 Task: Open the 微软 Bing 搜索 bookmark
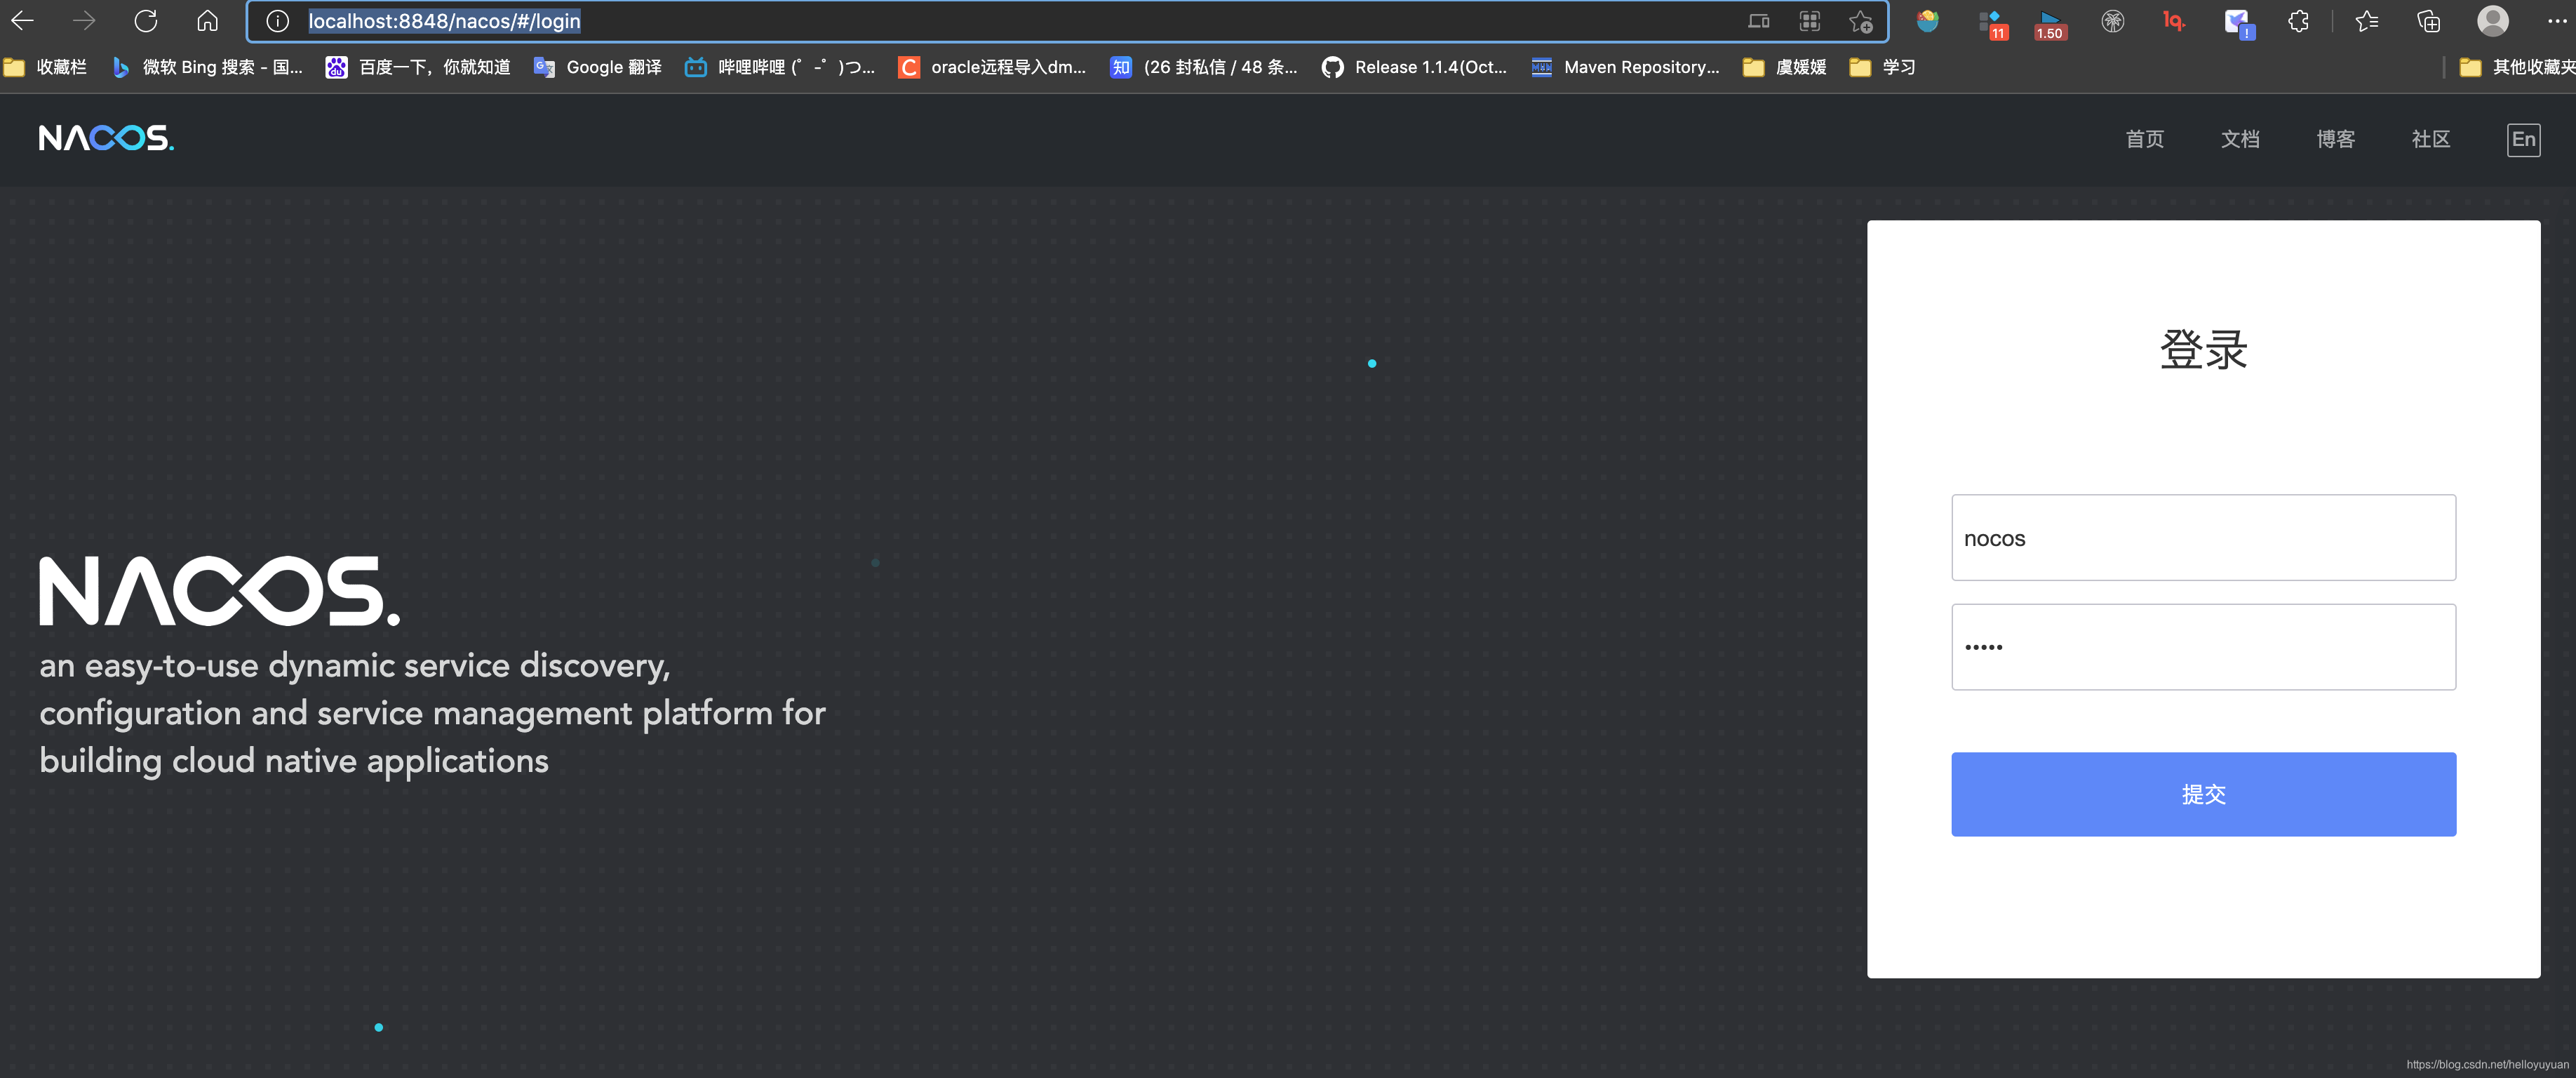pyautogui.click(x=207, y=67)
